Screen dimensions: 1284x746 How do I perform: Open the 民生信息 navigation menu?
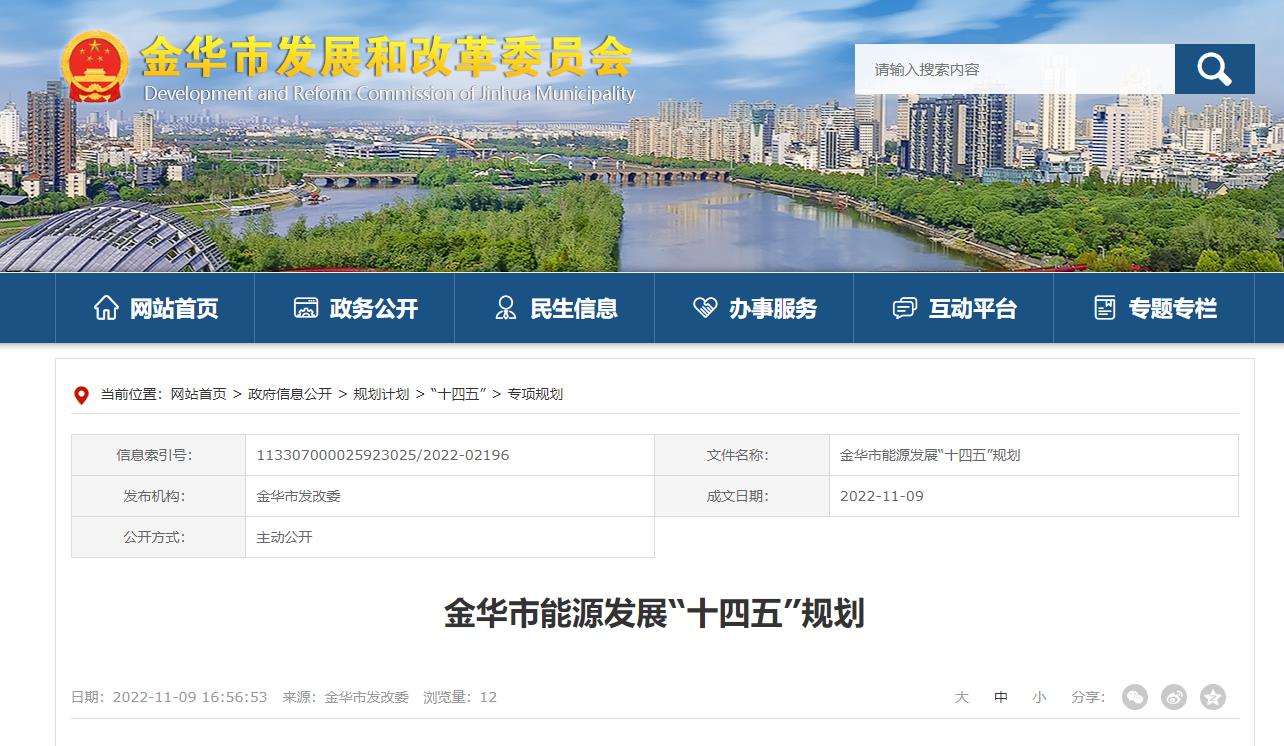click(x=555, y=308)
